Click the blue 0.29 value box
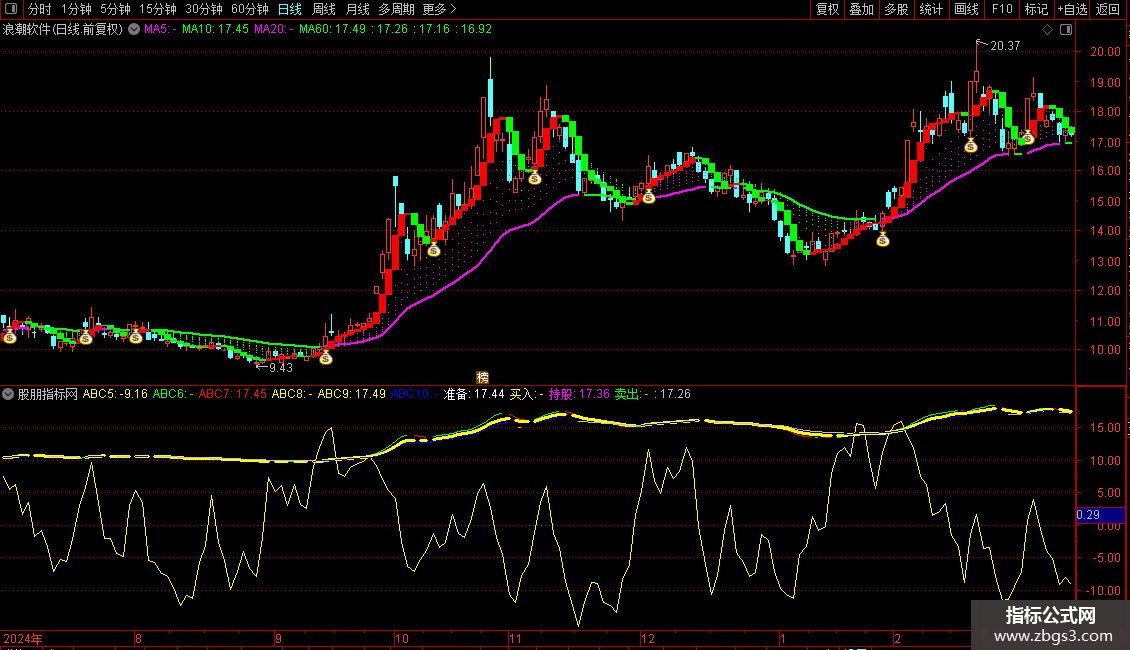Screen dimensions: 1130x650 click(x=1100, y=515)
